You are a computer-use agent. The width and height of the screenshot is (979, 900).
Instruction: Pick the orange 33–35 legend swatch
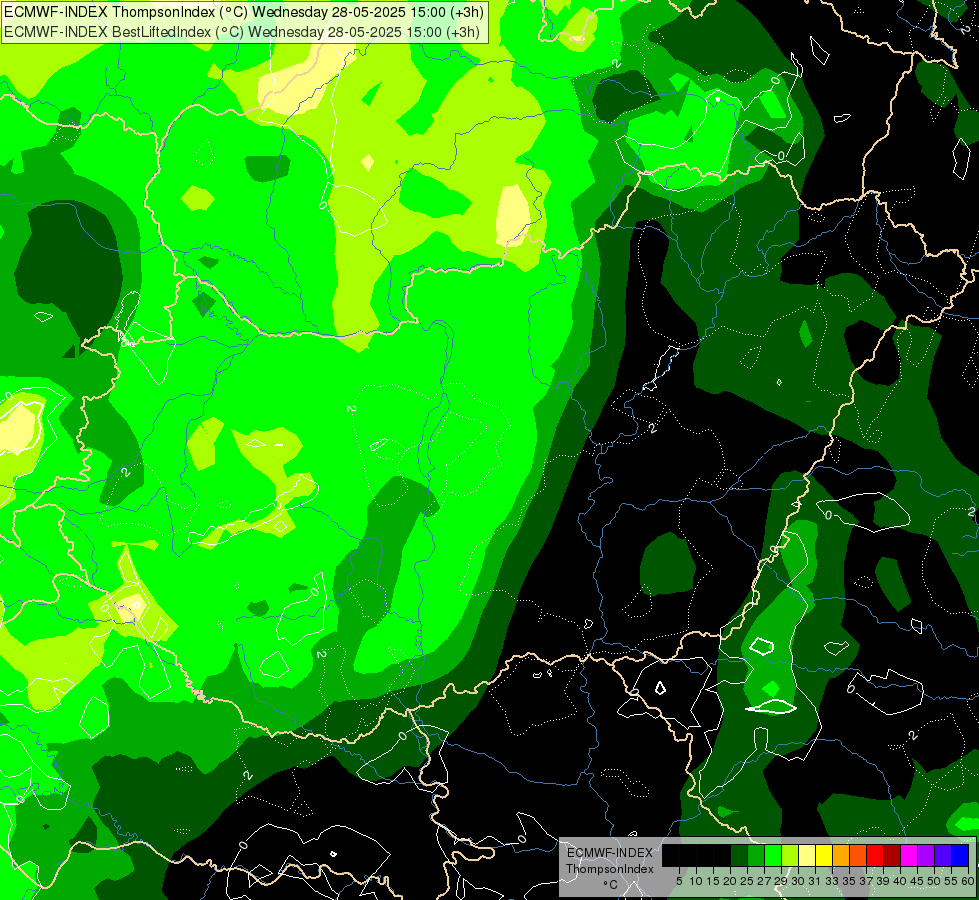pyautogui.click(x=841, y=855)
